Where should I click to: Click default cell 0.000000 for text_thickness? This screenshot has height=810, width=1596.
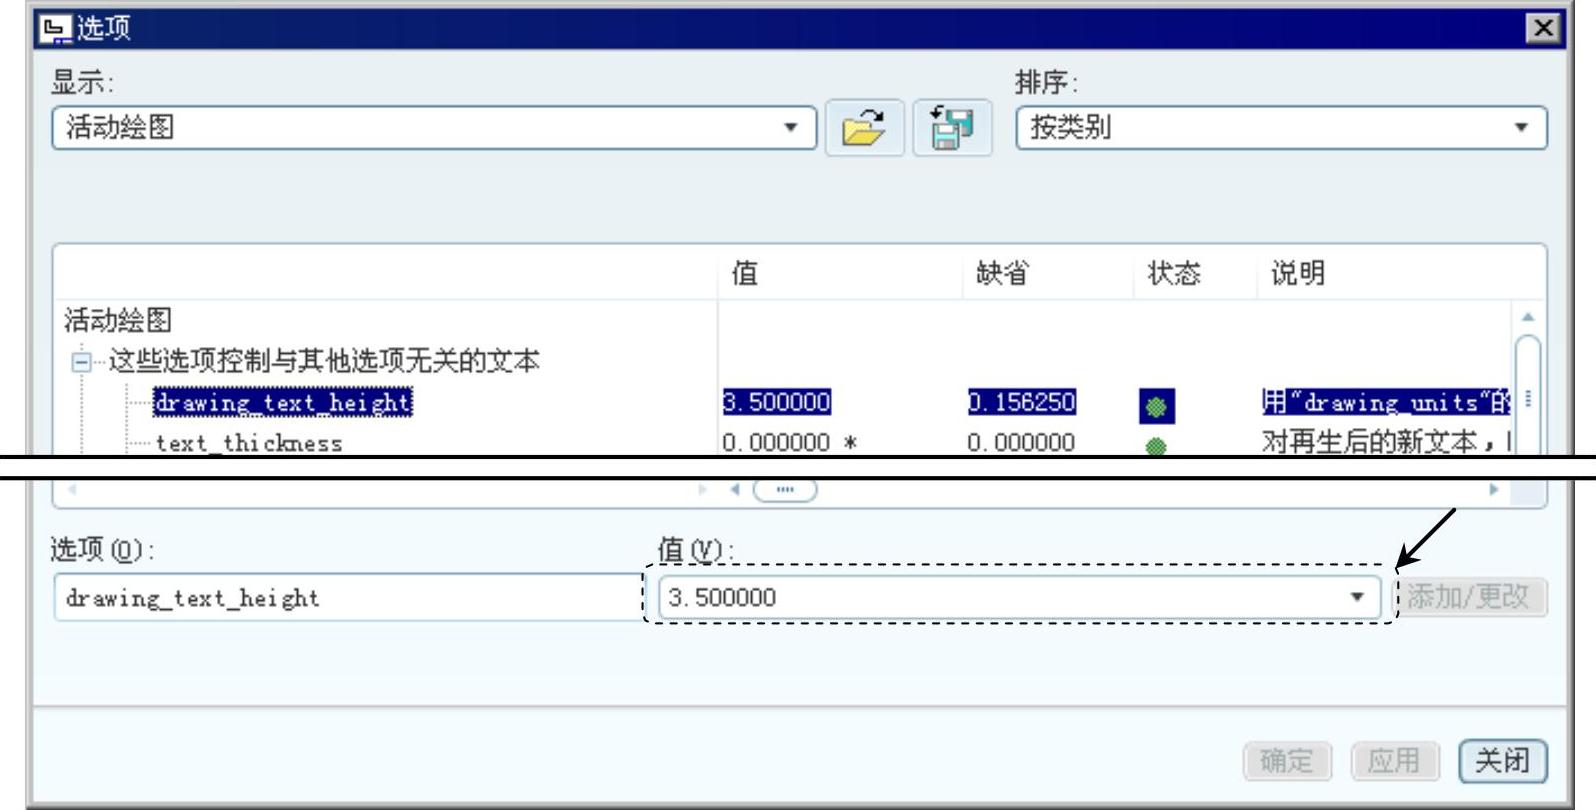(1021, 443)
